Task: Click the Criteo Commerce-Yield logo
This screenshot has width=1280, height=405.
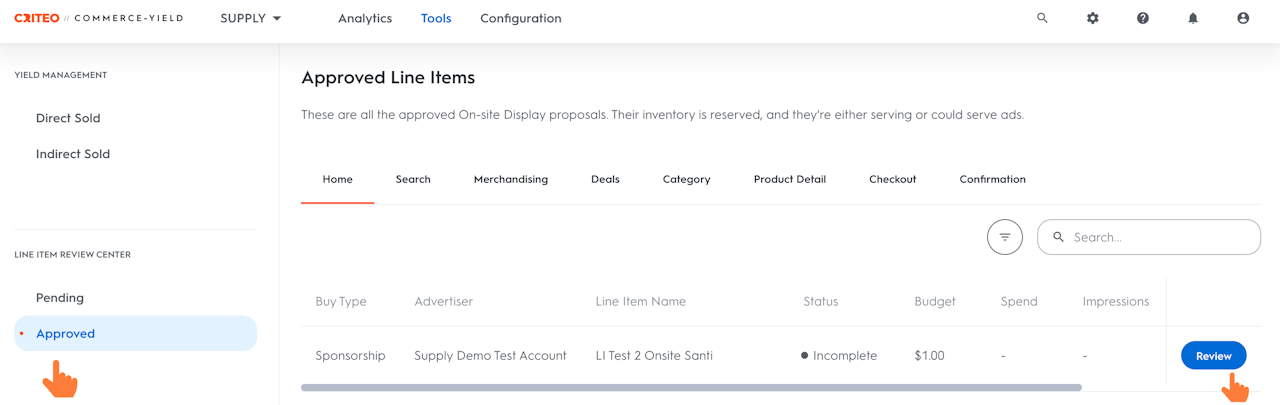Action: tap(98, 18)
